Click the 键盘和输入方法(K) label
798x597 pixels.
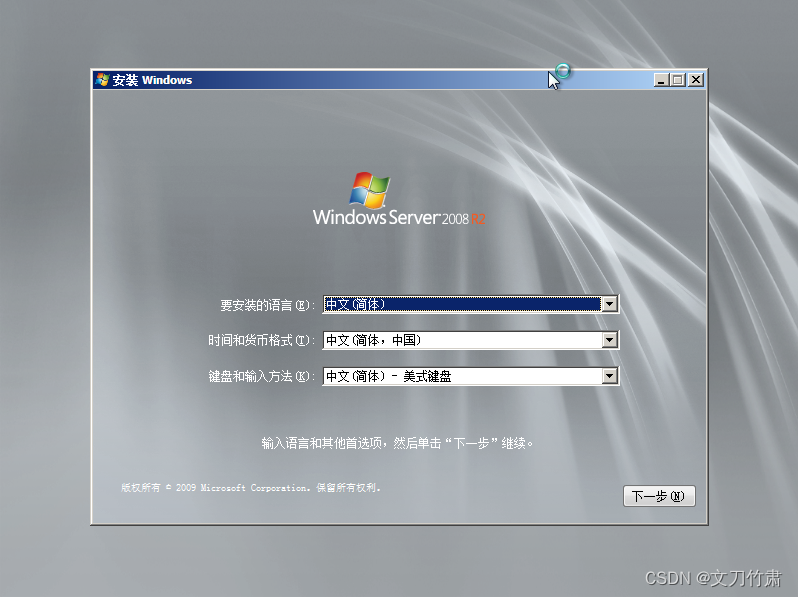[x=262, y=377]
